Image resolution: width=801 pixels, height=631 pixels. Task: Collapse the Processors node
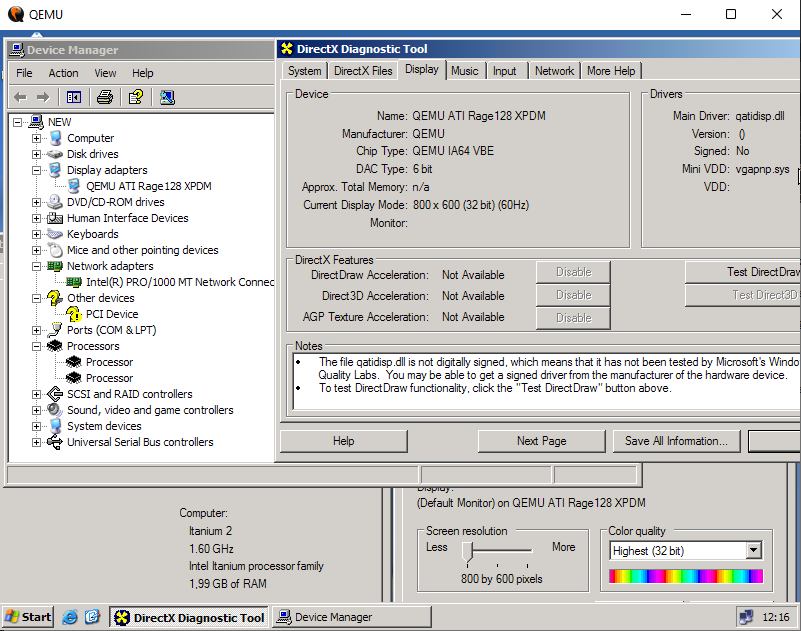(36, 346)
